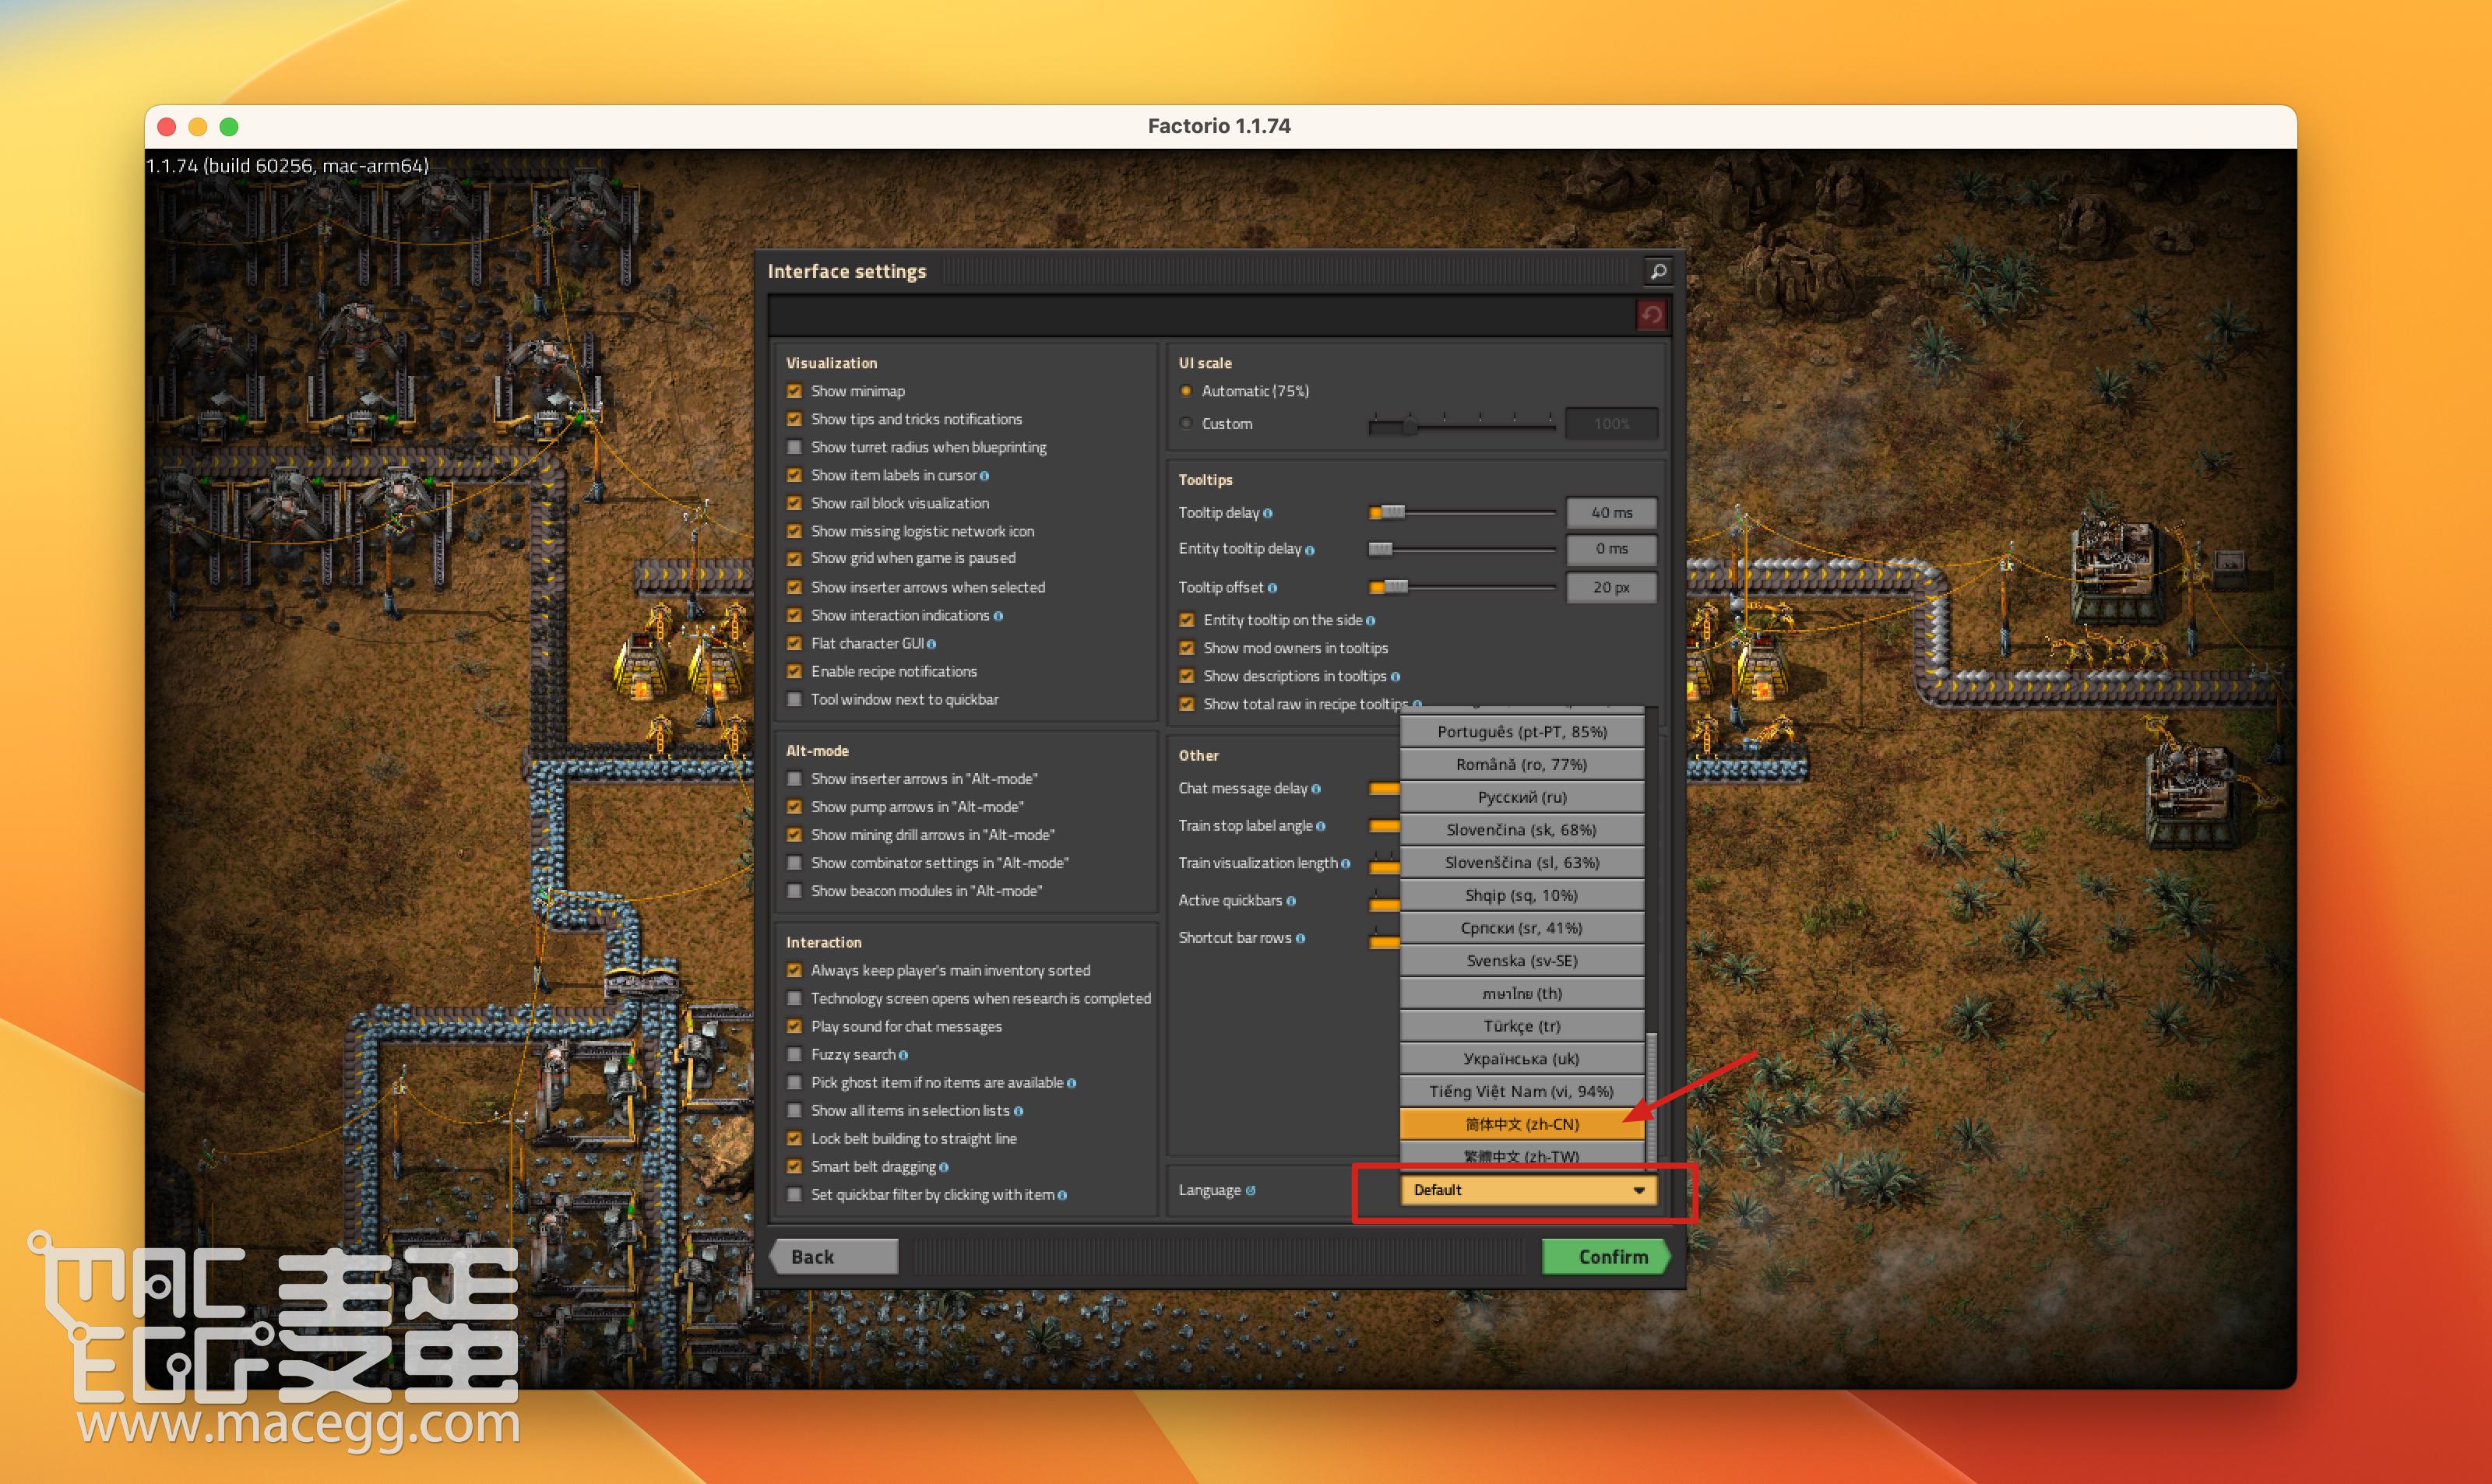Click info icon beside Show all items in selection lists

[1018, 1111]
